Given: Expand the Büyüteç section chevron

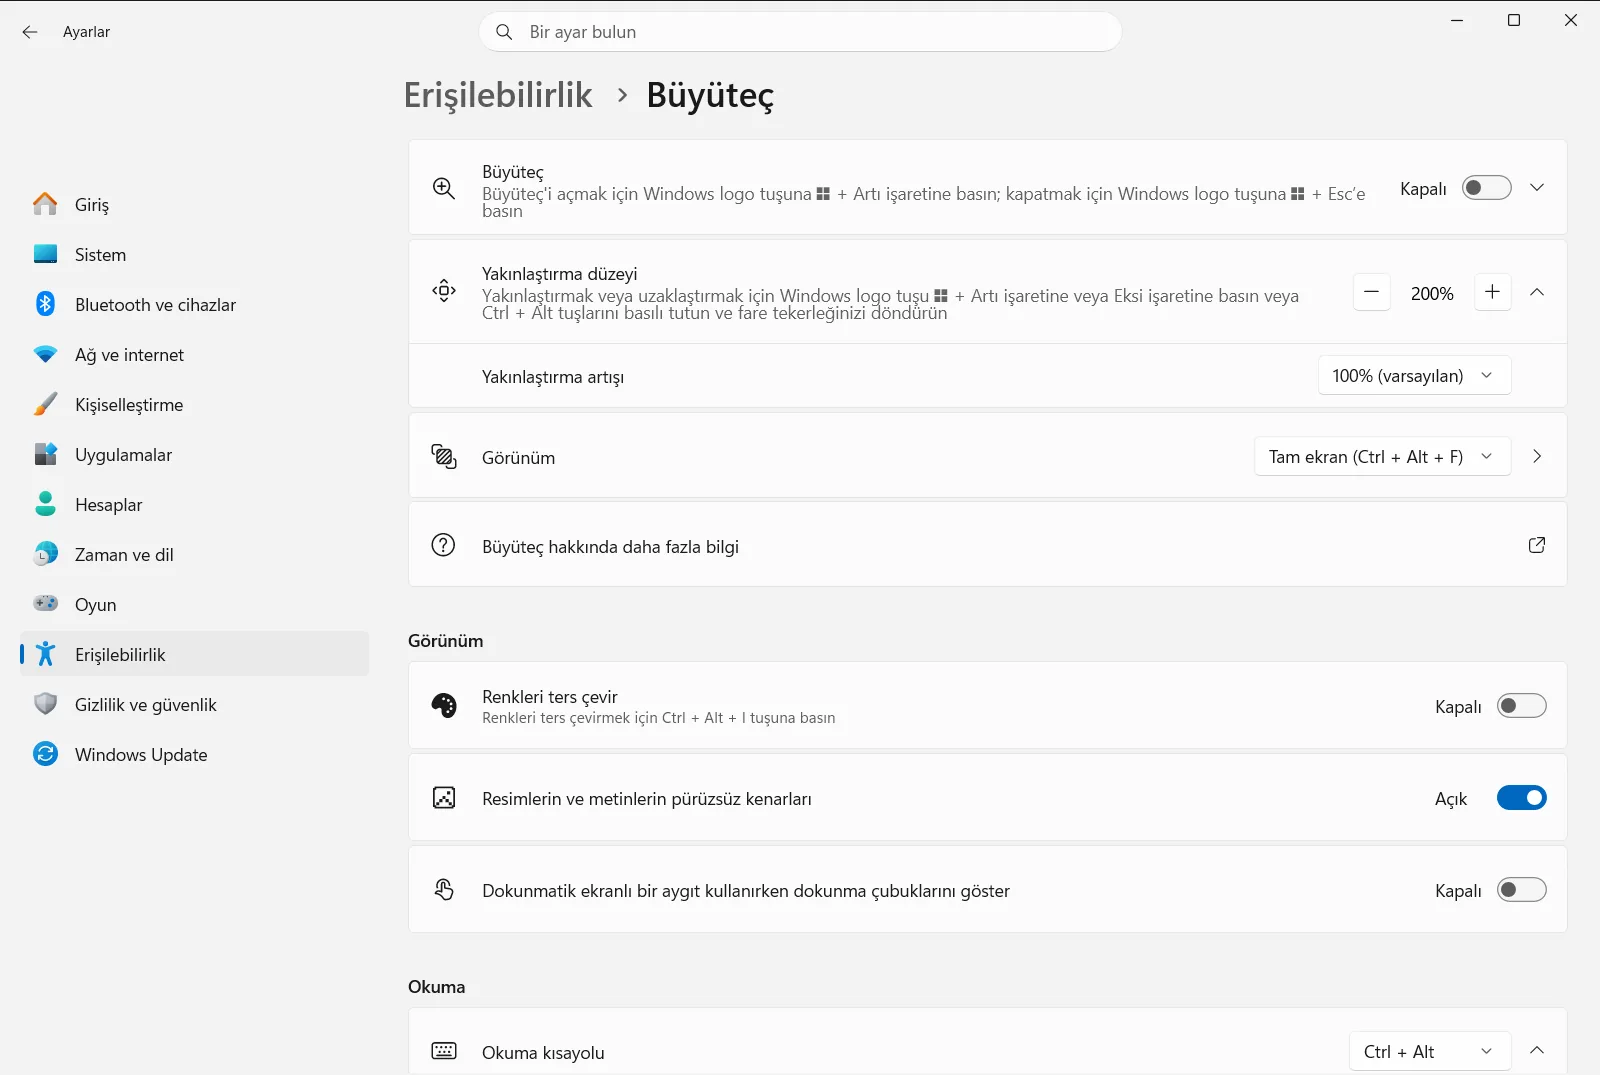Looking at the screenshot, I should [x=1537, y=188].
